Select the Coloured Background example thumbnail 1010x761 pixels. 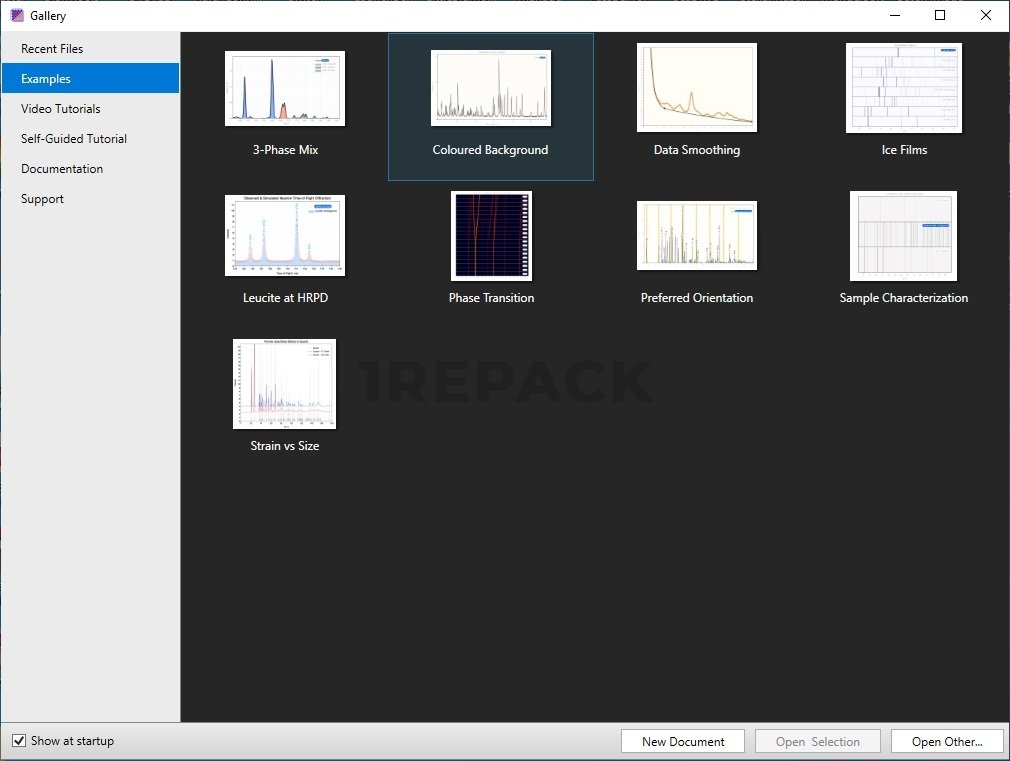(490, 88)
